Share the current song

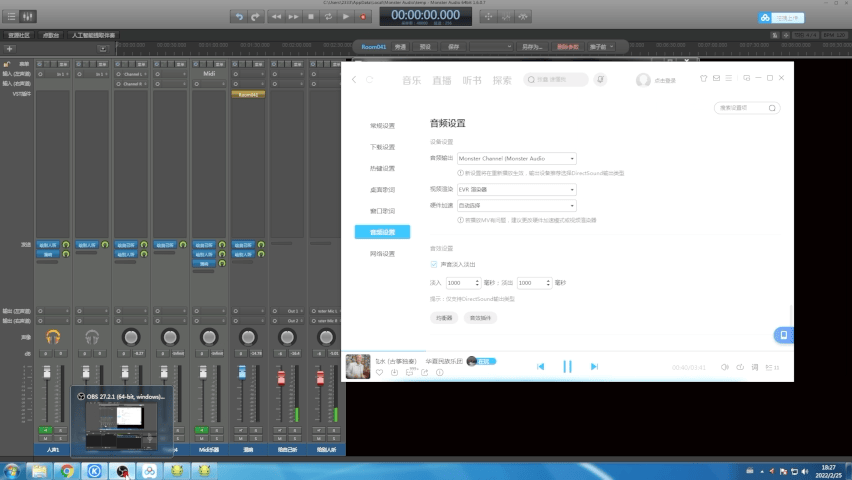[x=424, y=372]
